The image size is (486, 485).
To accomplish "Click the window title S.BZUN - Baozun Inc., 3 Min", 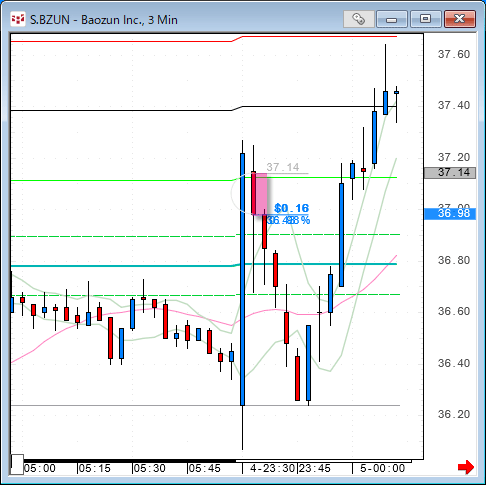I will click(x=104, y=20).
